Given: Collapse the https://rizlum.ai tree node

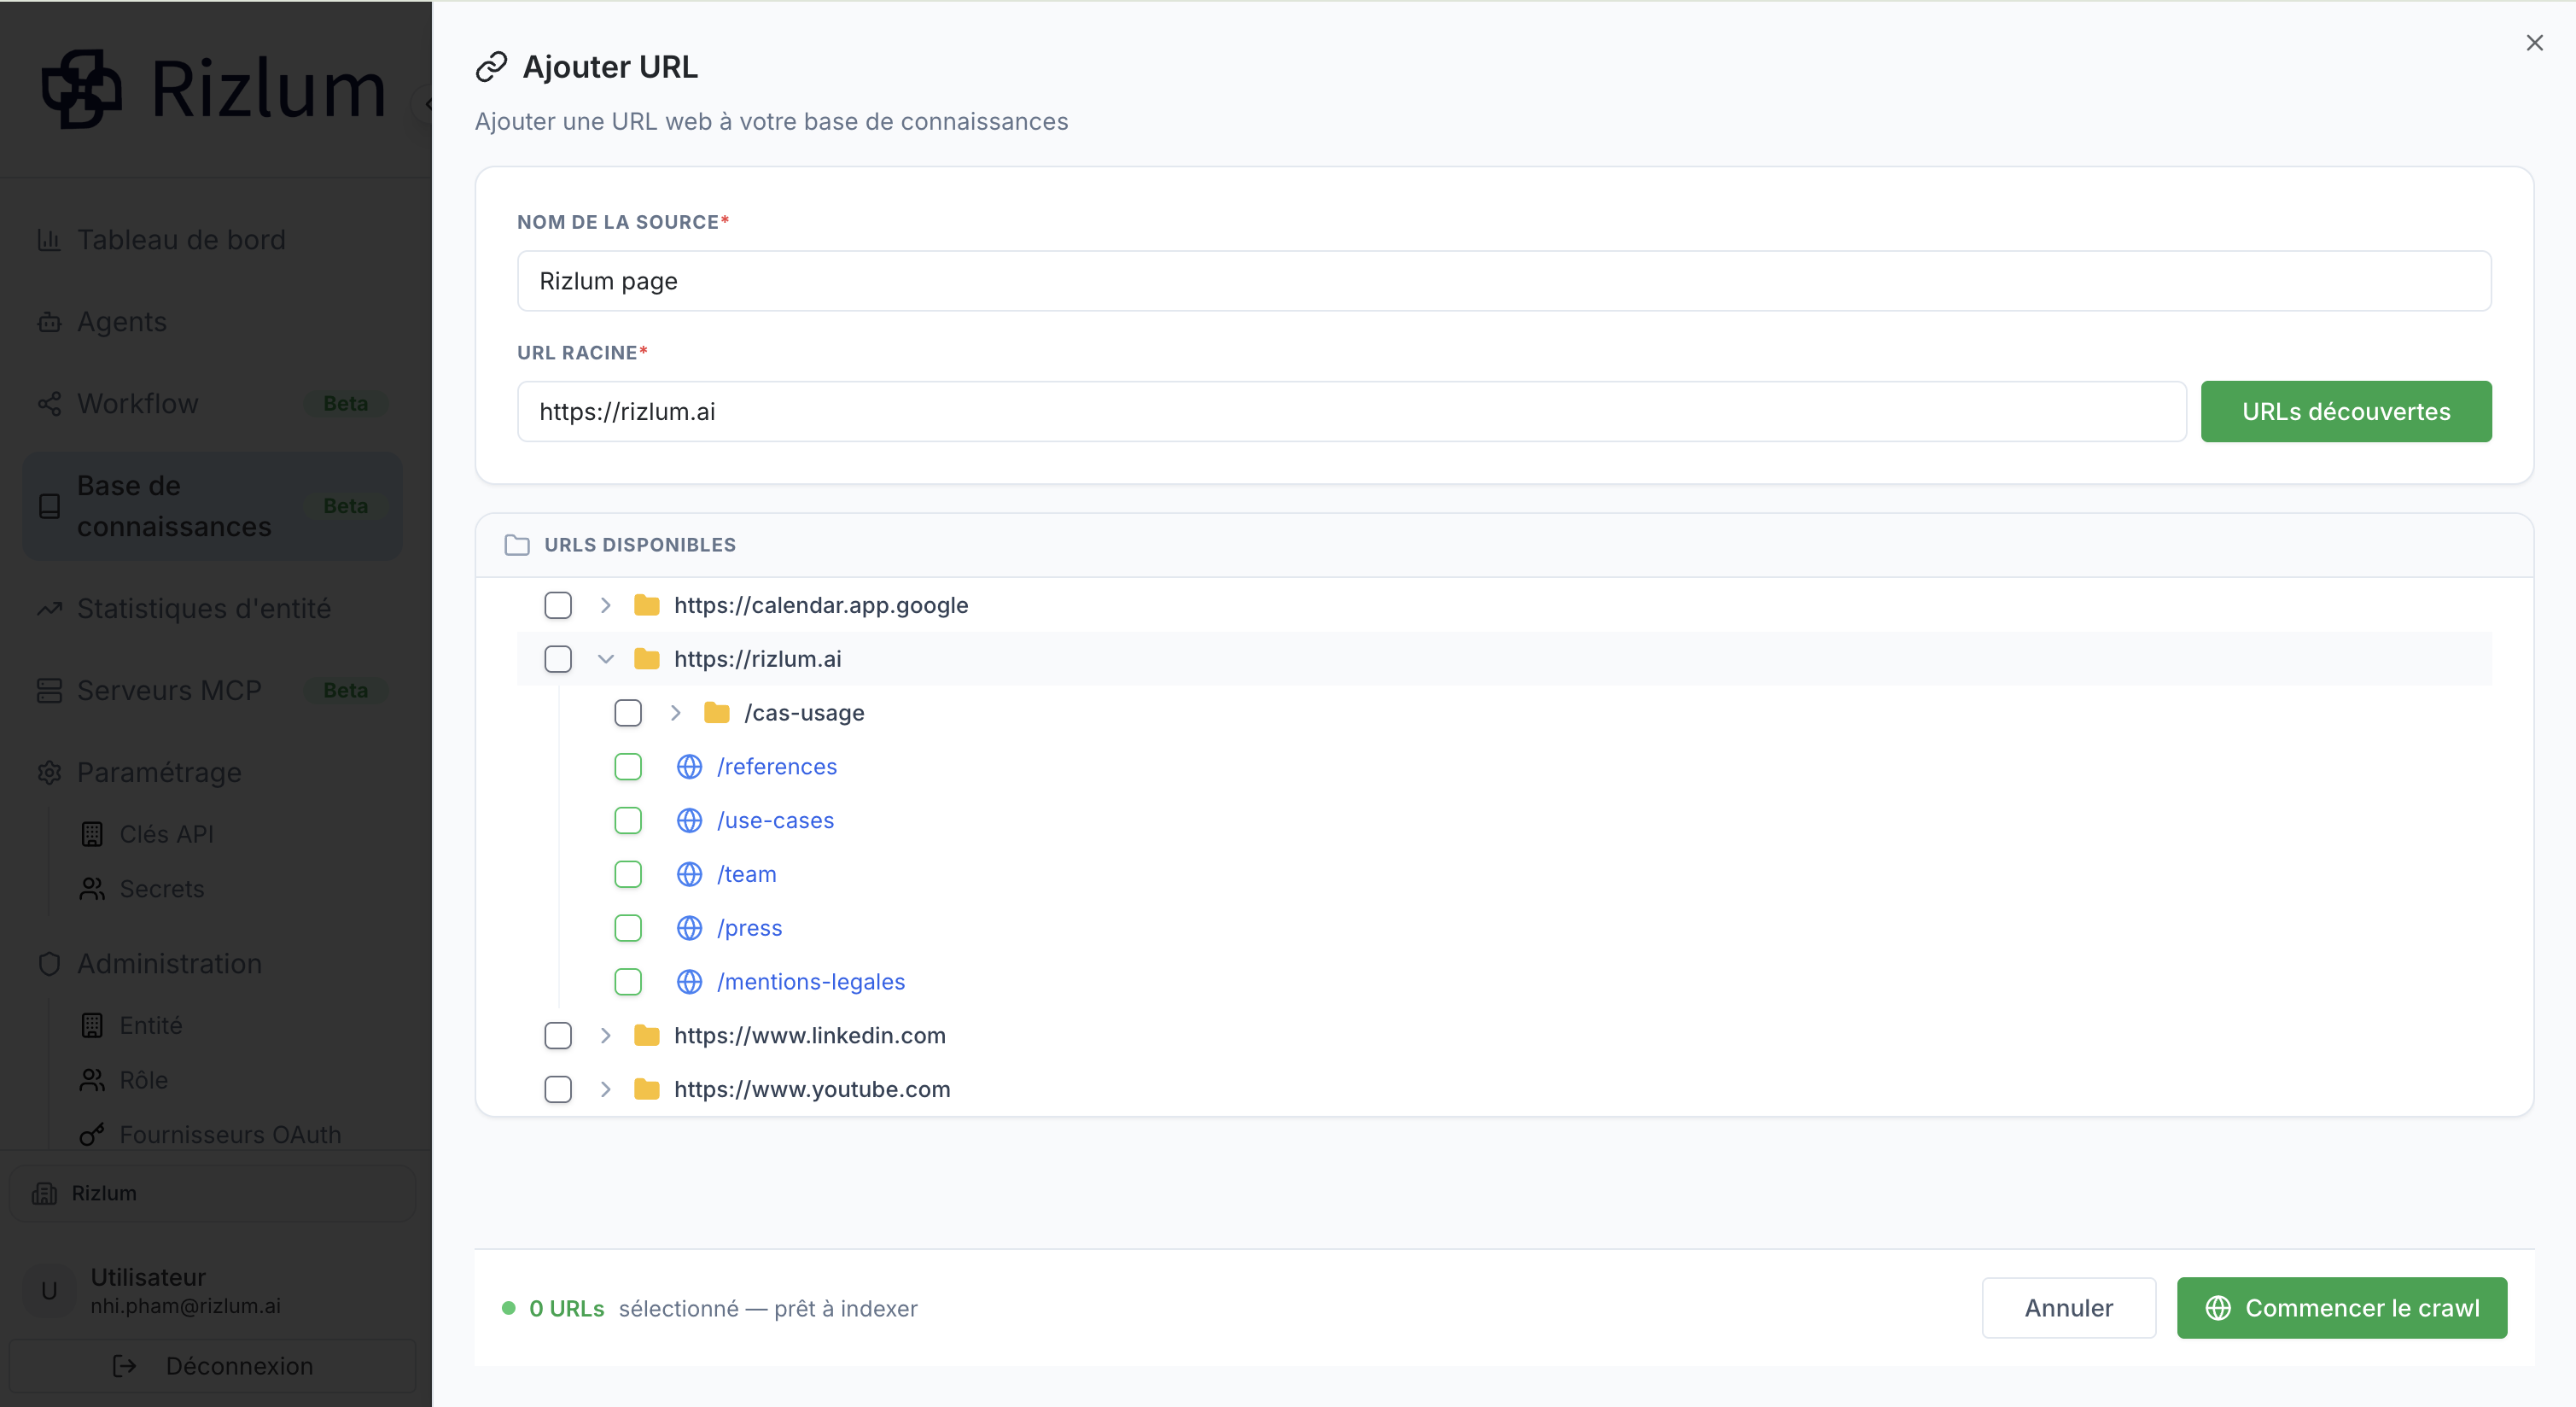Looking at the screenshot, I should (605, 659).
